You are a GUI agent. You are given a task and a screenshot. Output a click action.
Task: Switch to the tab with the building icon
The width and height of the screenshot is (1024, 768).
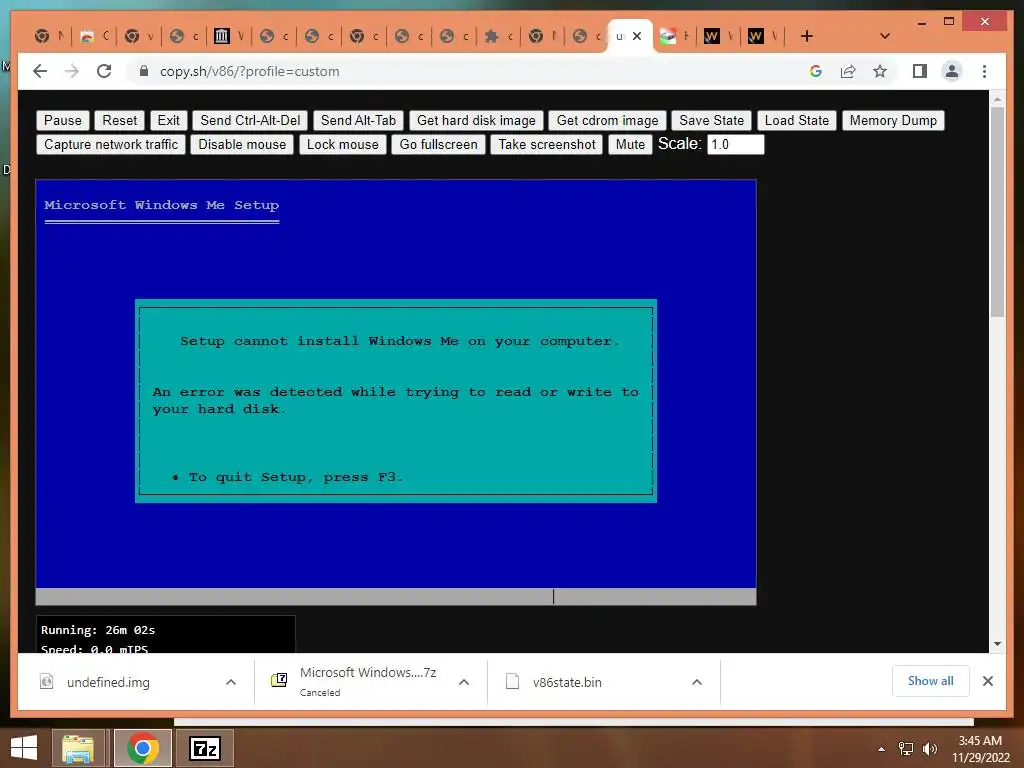tap(229, 36)
